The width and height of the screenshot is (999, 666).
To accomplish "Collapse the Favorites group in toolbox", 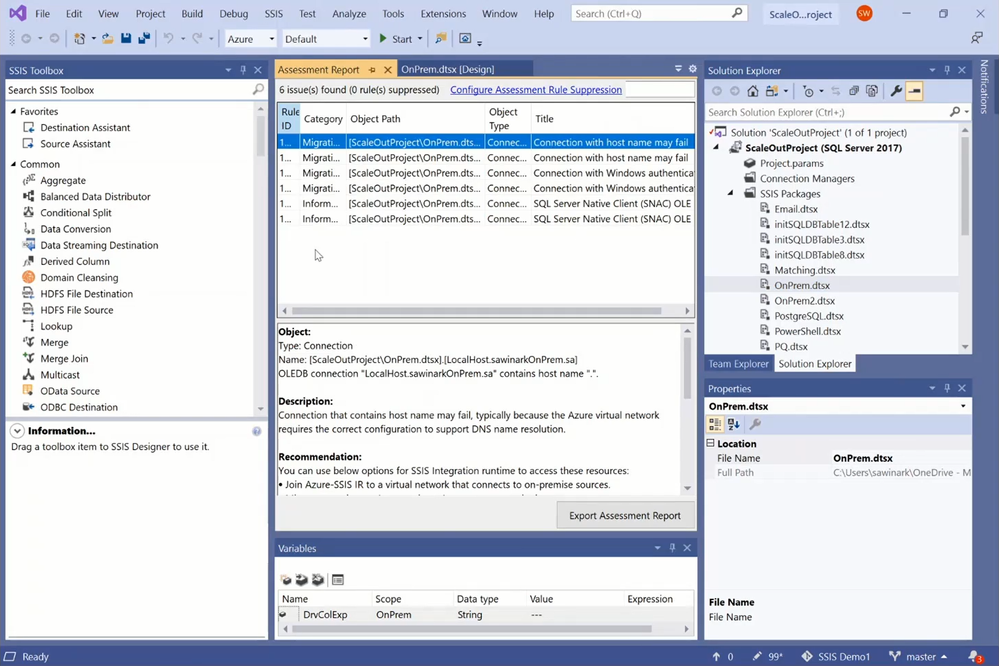I will coord(13,111).
